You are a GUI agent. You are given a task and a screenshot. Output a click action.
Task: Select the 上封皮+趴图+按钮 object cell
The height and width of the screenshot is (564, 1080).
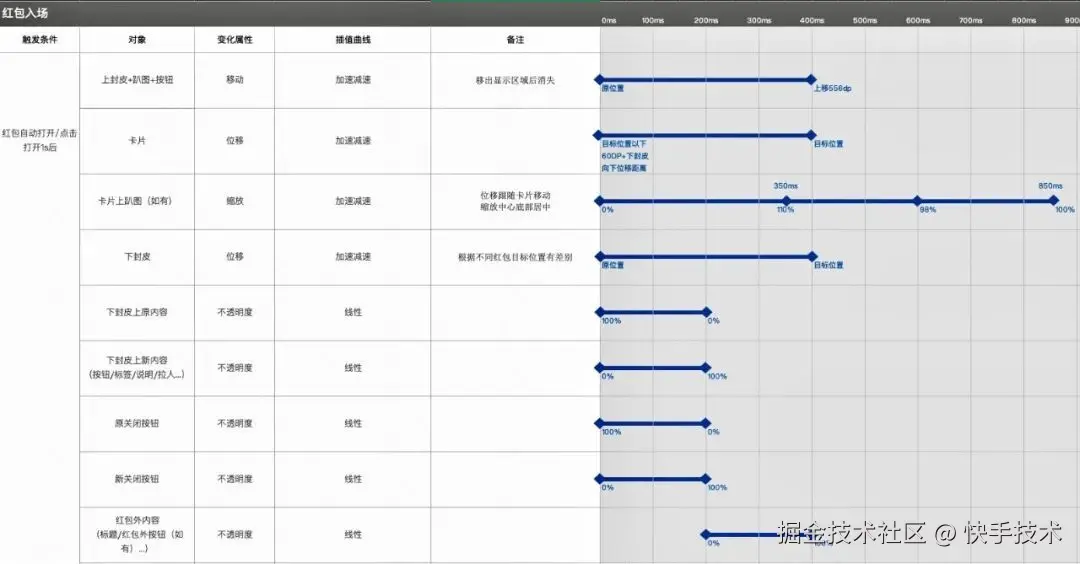point(137,80)
